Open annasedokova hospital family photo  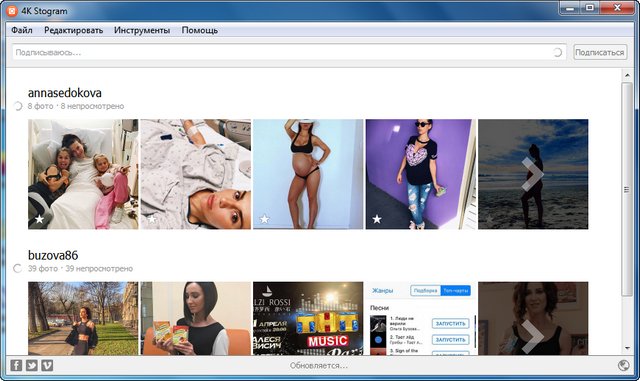click(83, 174)
